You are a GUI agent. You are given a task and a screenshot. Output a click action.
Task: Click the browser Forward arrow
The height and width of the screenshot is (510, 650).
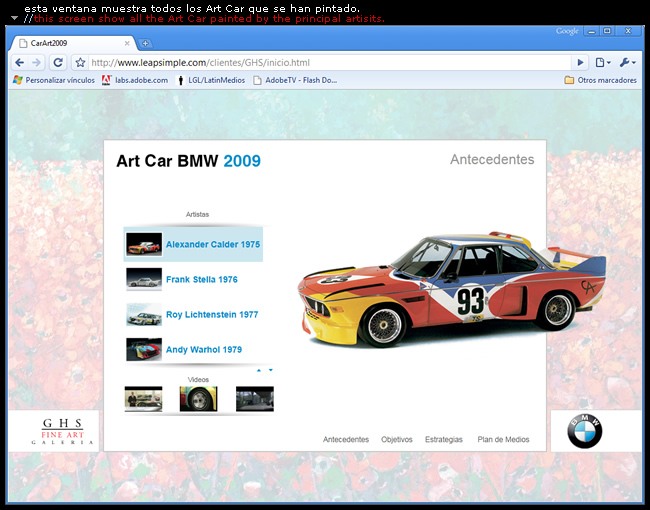coord(37,62)
